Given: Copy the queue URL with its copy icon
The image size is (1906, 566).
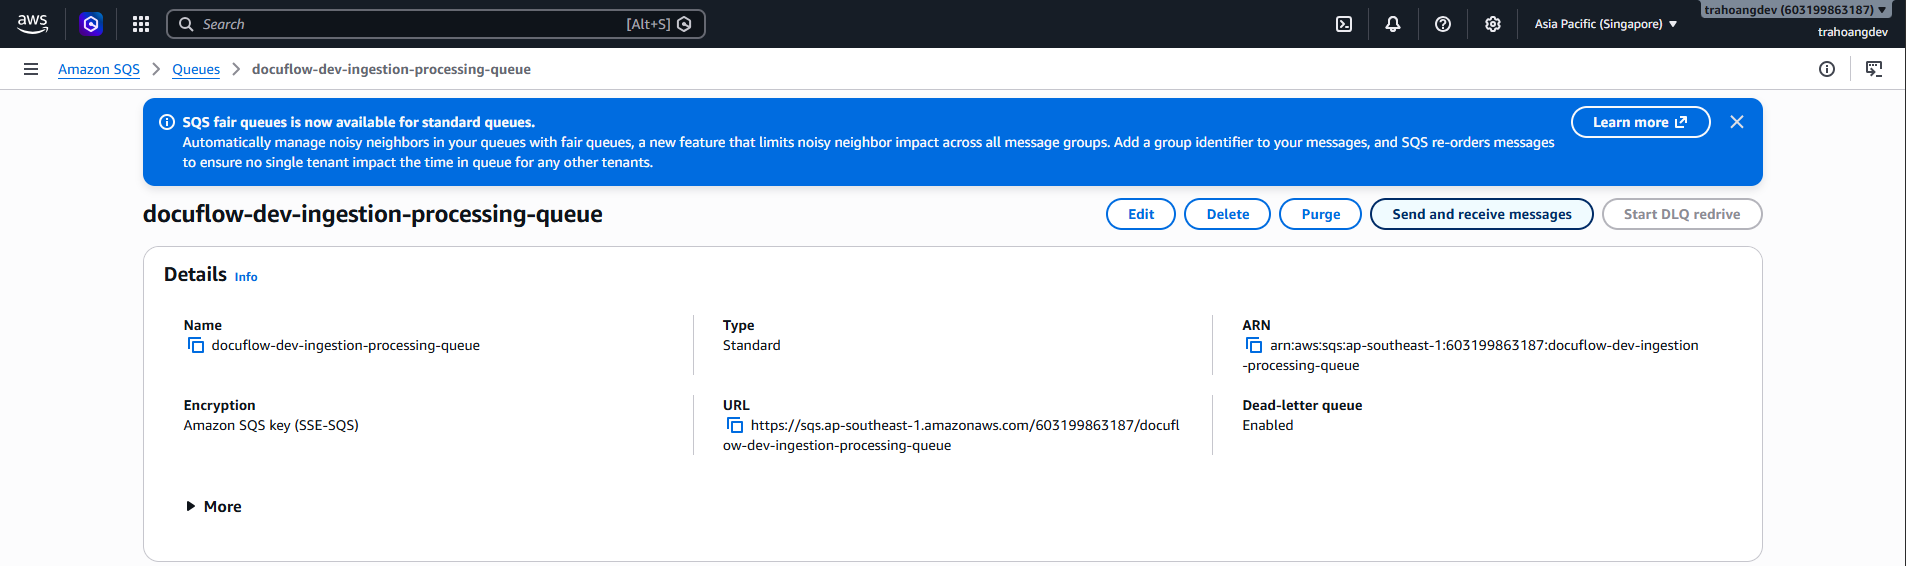Looking at the screenshot, I should [x=735, y=425].
